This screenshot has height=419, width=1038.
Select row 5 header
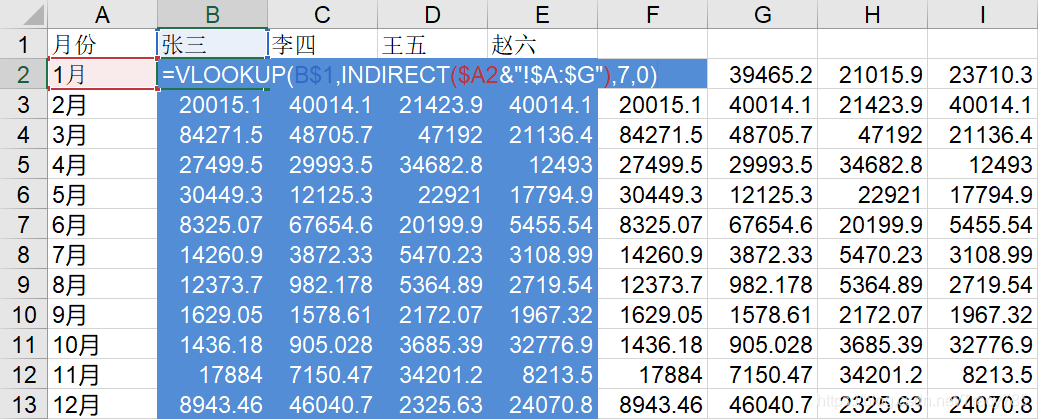[x=24, y=164]
